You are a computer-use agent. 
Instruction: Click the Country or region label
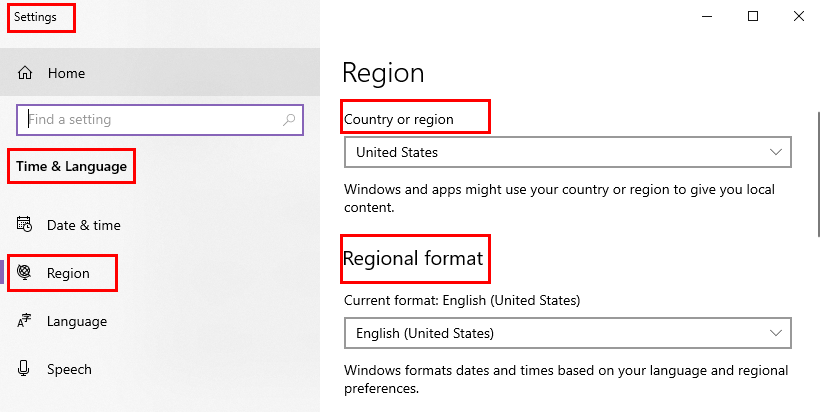[399, 120]
